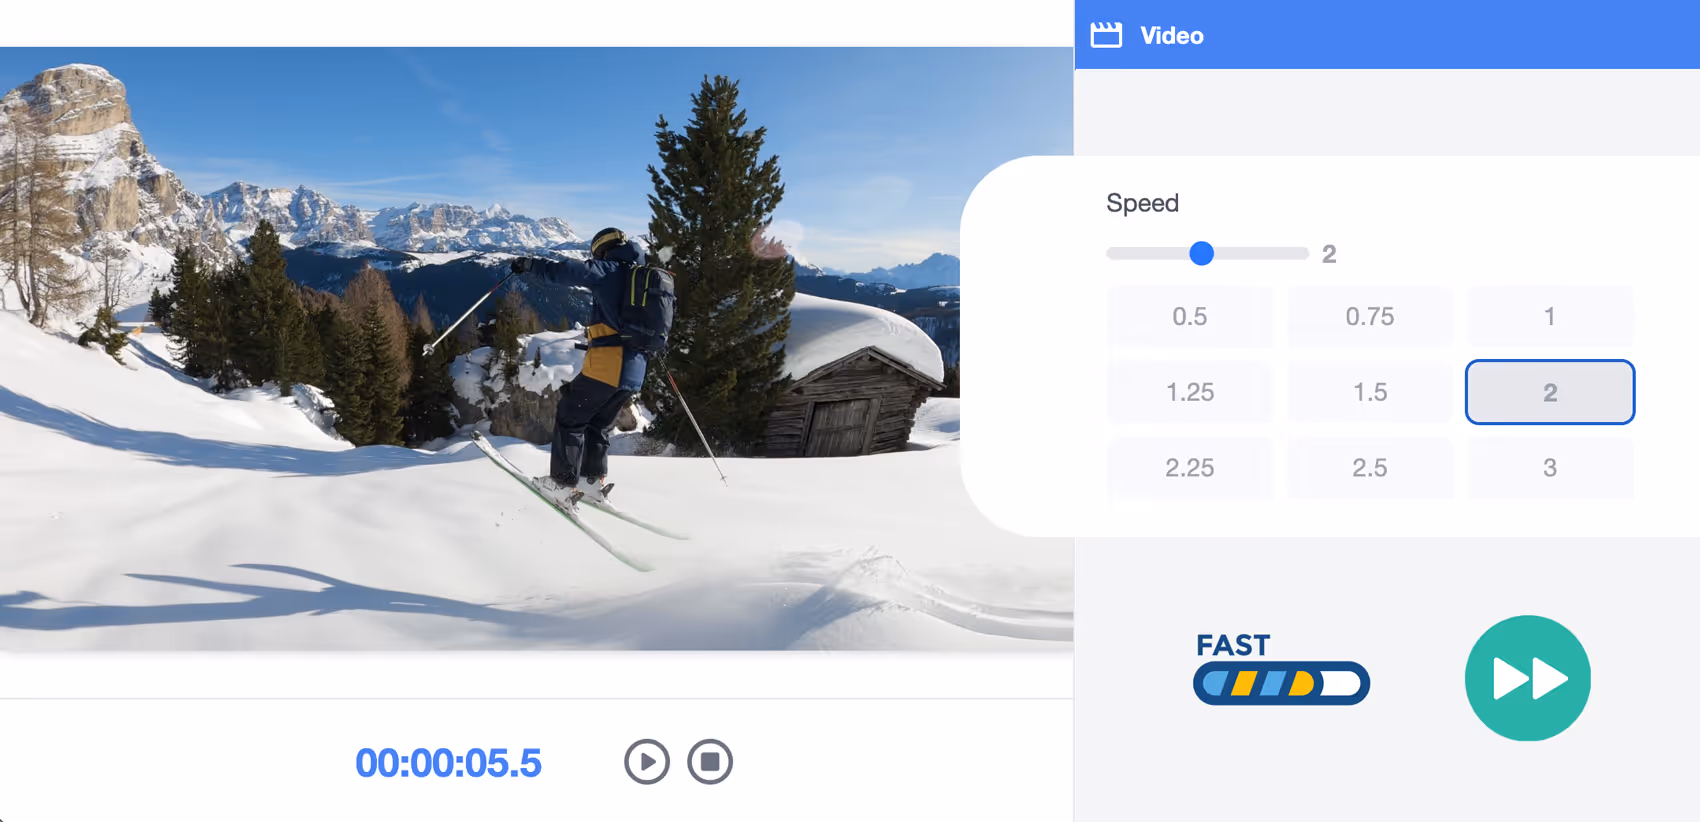Choose the 0.75 speed preset
1700x822 pixels.
1369,317
